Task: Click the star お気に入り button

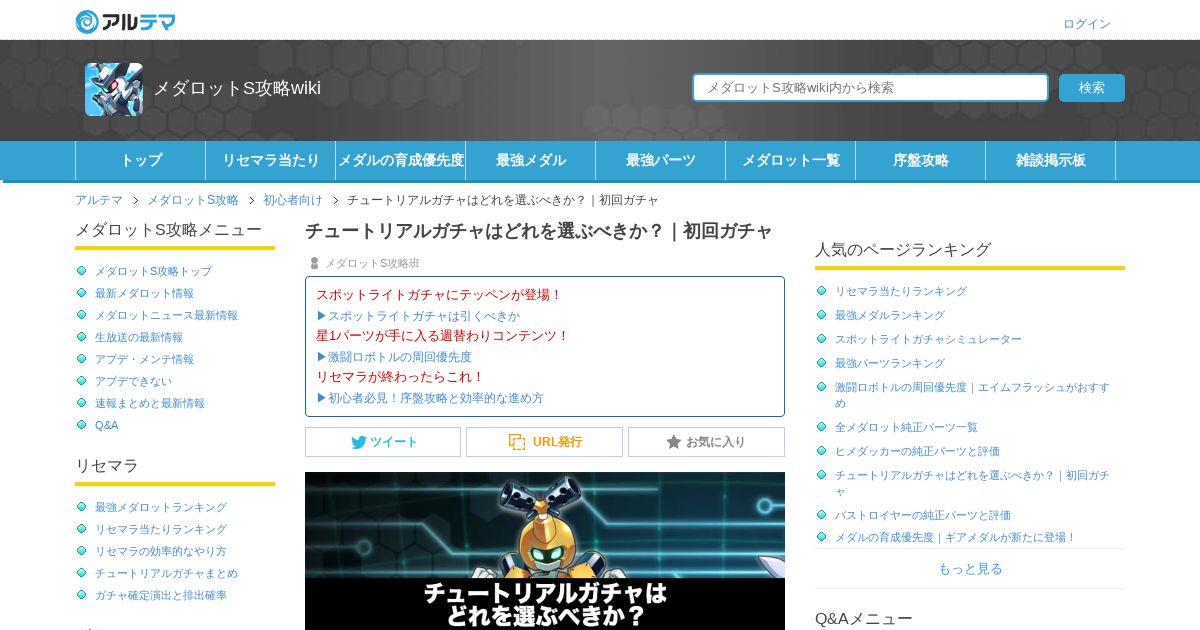Action: pos(706,442)
